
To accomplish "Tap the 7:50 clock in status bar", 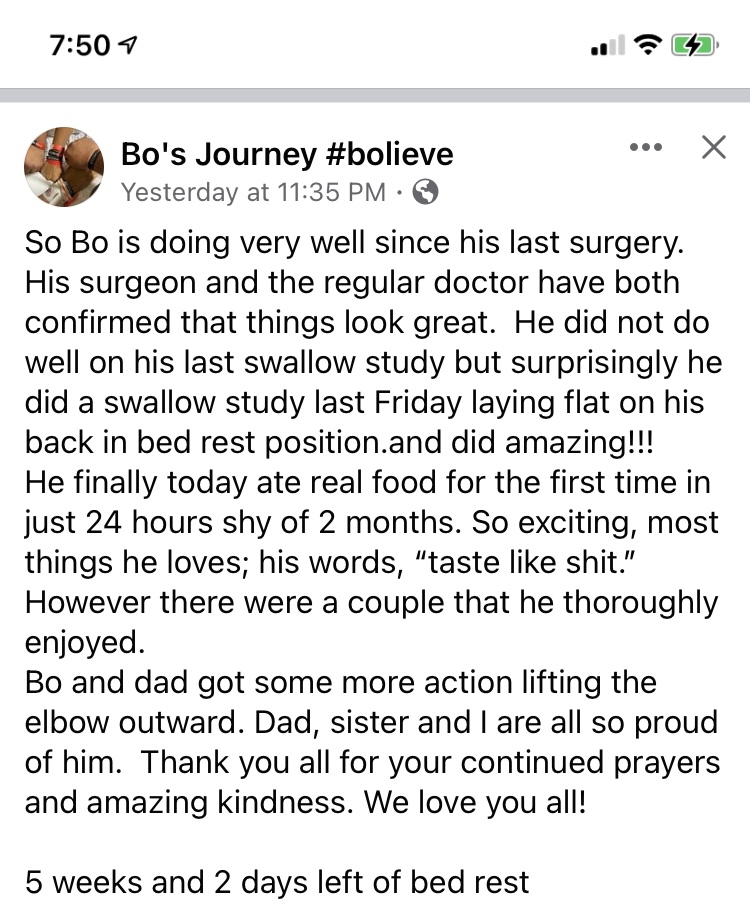I will pyautogui.click(x=80, y=45).
